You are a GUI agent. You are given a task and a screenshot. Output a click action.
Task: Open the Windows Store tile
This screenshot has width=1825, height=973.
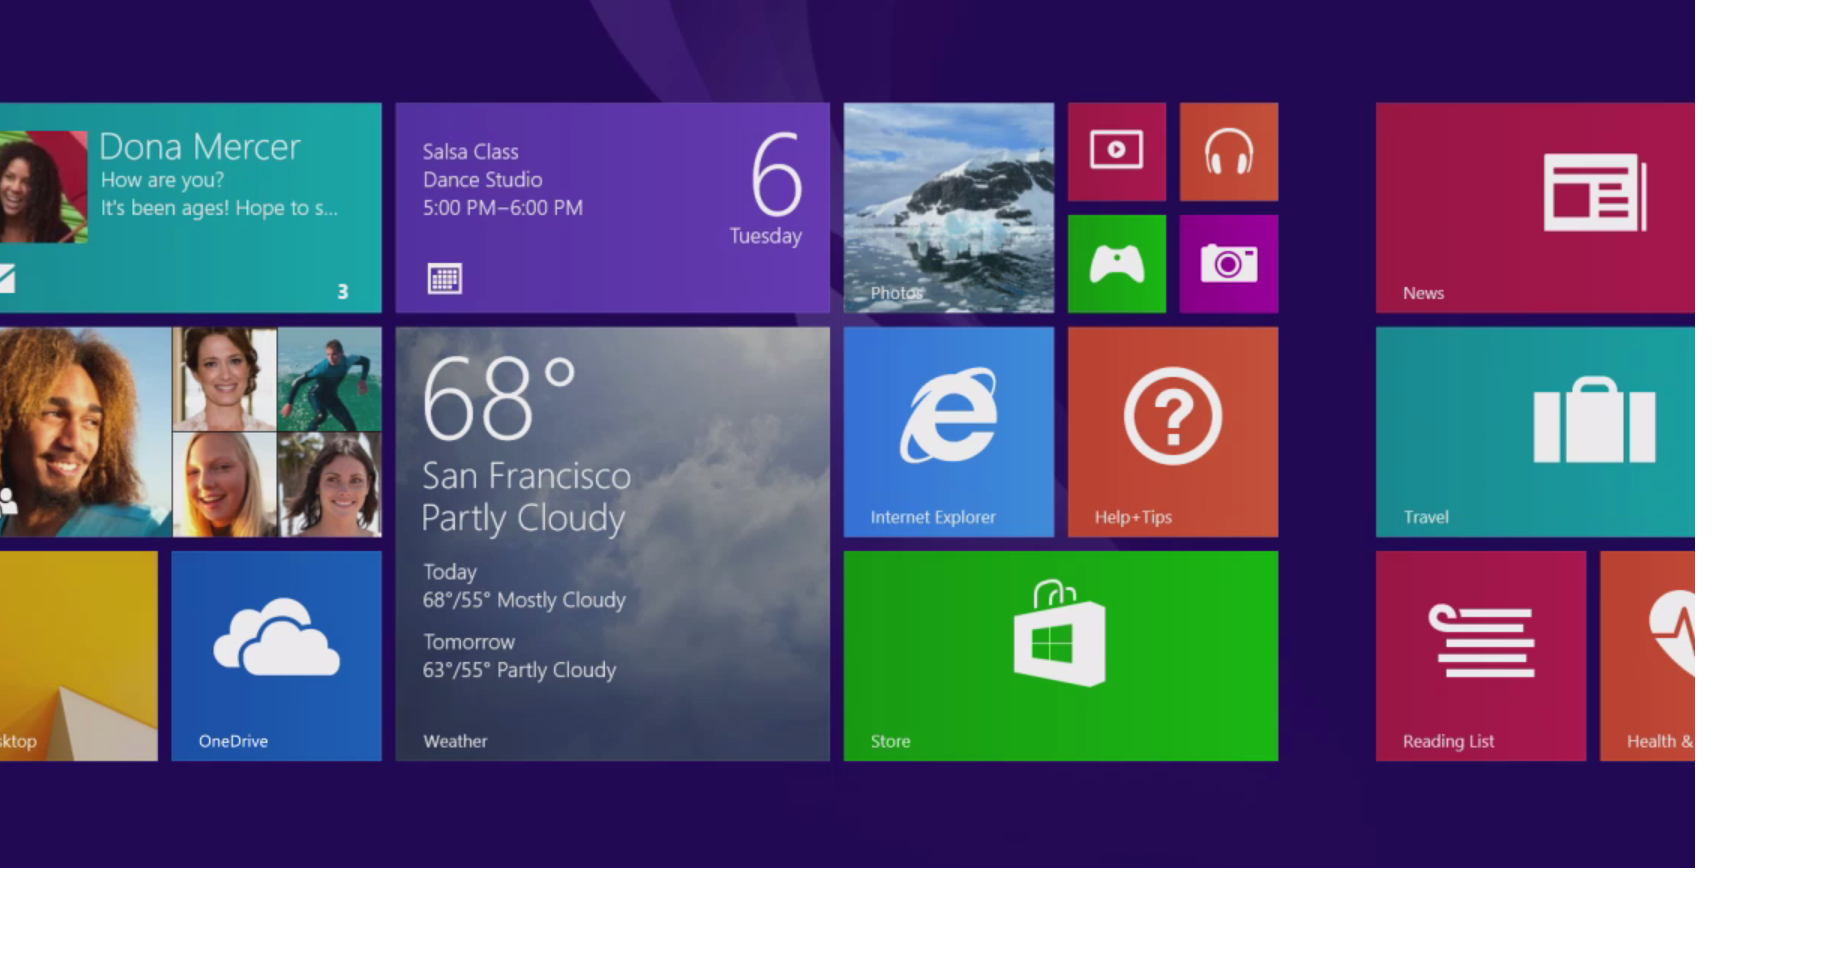click(1060, 655)
